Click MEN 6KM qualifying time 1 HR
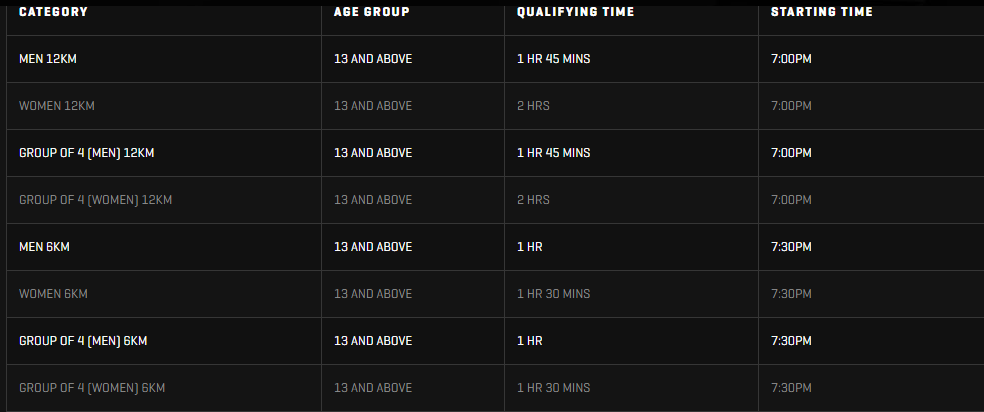Image resolution: width=984 pixels, height=412 pixels. 530,247
